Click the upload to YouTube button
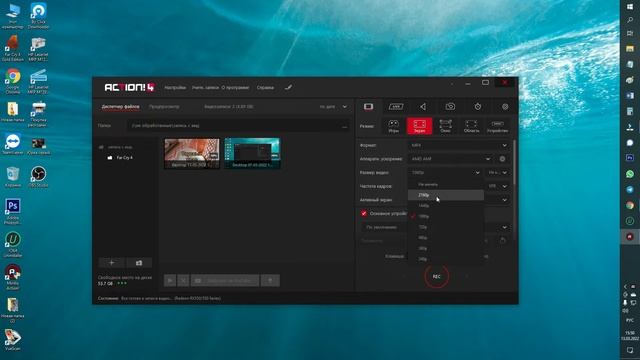The image size is (640, 360). (225, 280)
